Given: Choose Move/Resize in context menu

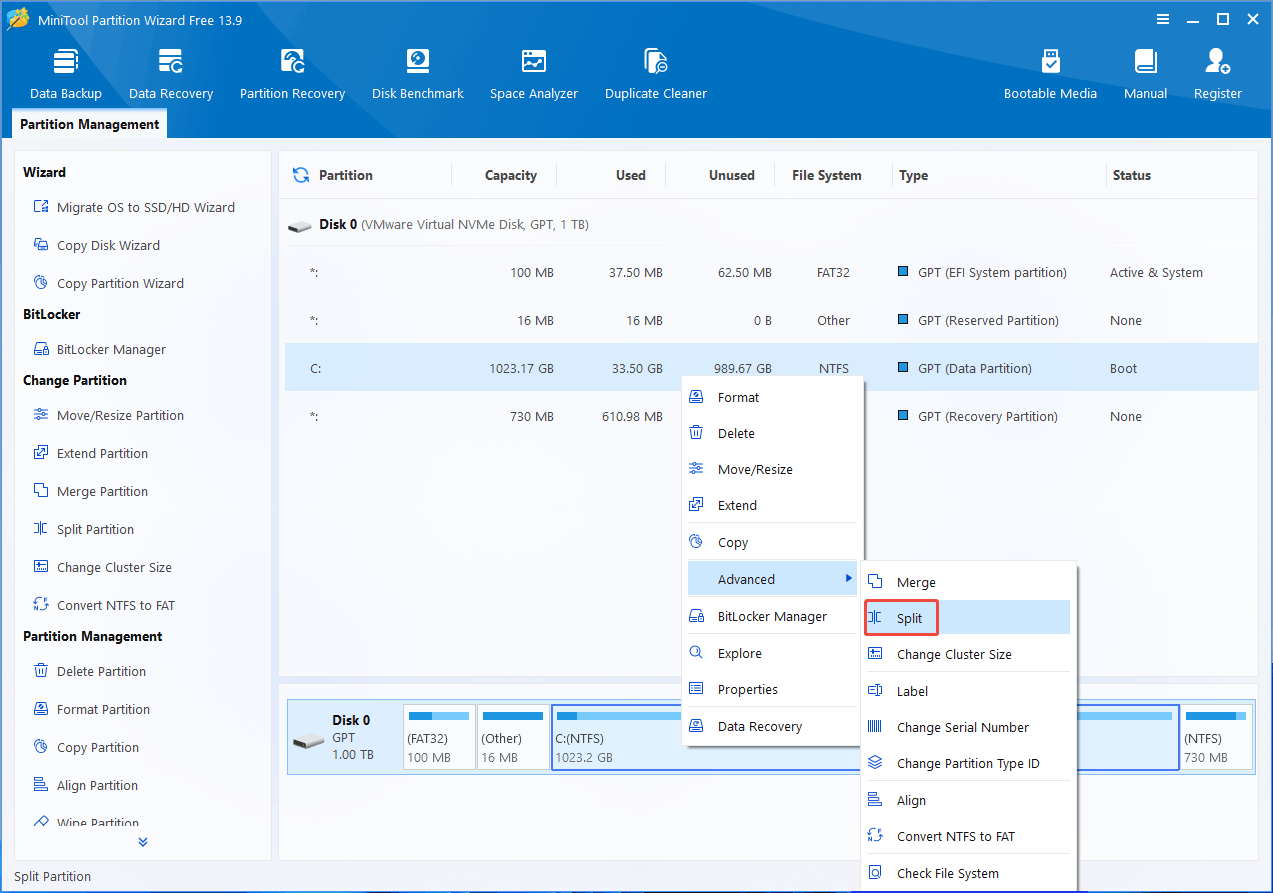Looking at the screenshot, I should tap(772, 469).
